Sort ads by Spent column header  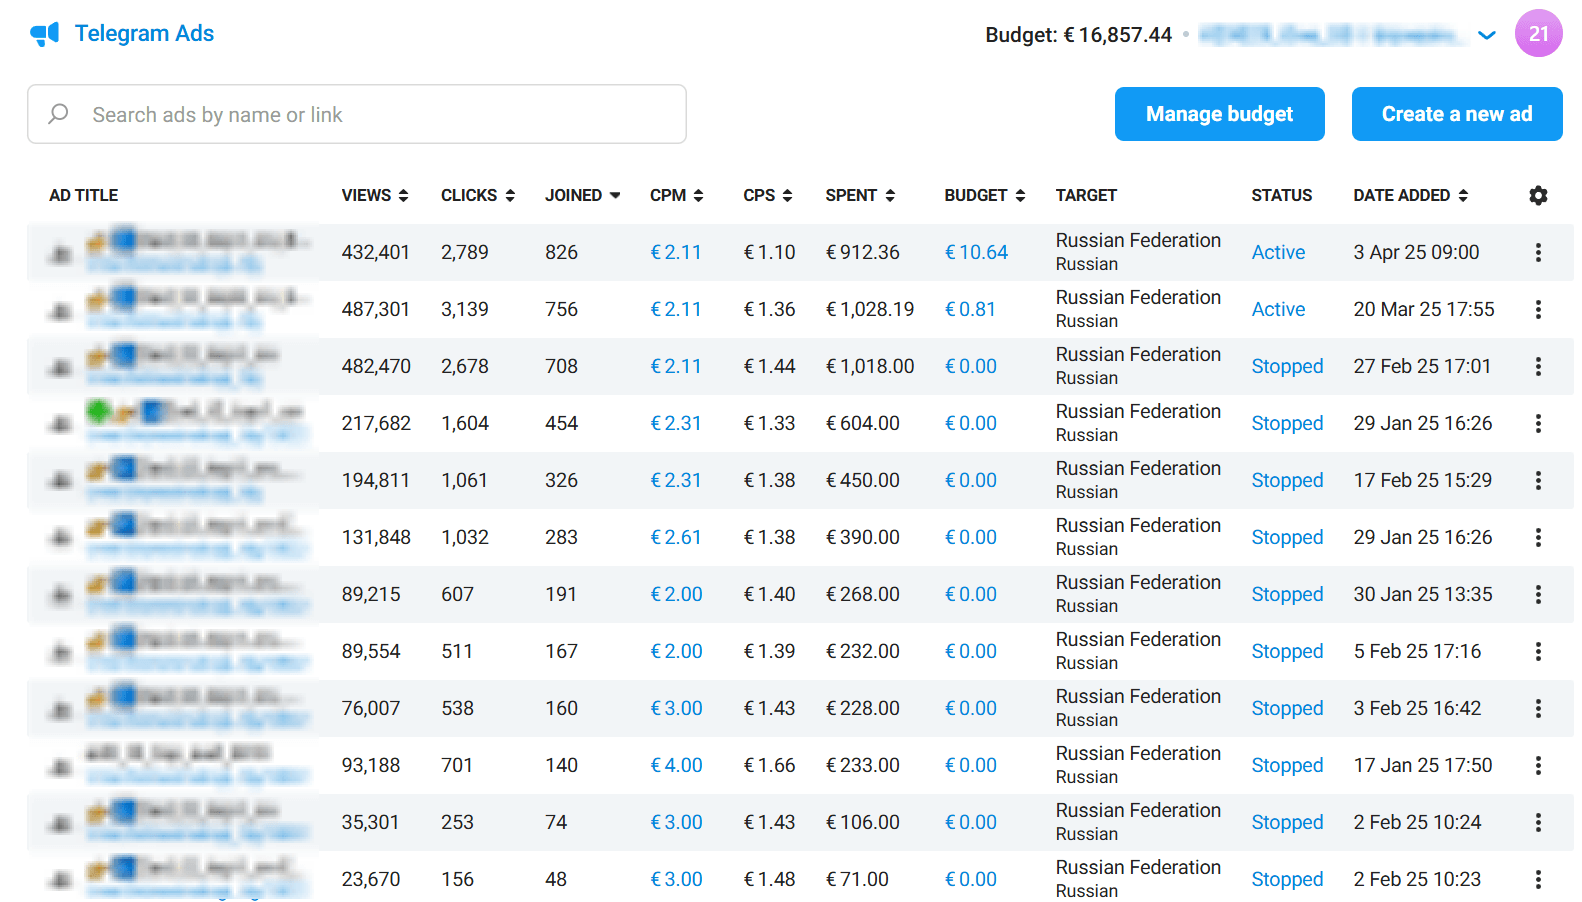[x=859, y=196]
